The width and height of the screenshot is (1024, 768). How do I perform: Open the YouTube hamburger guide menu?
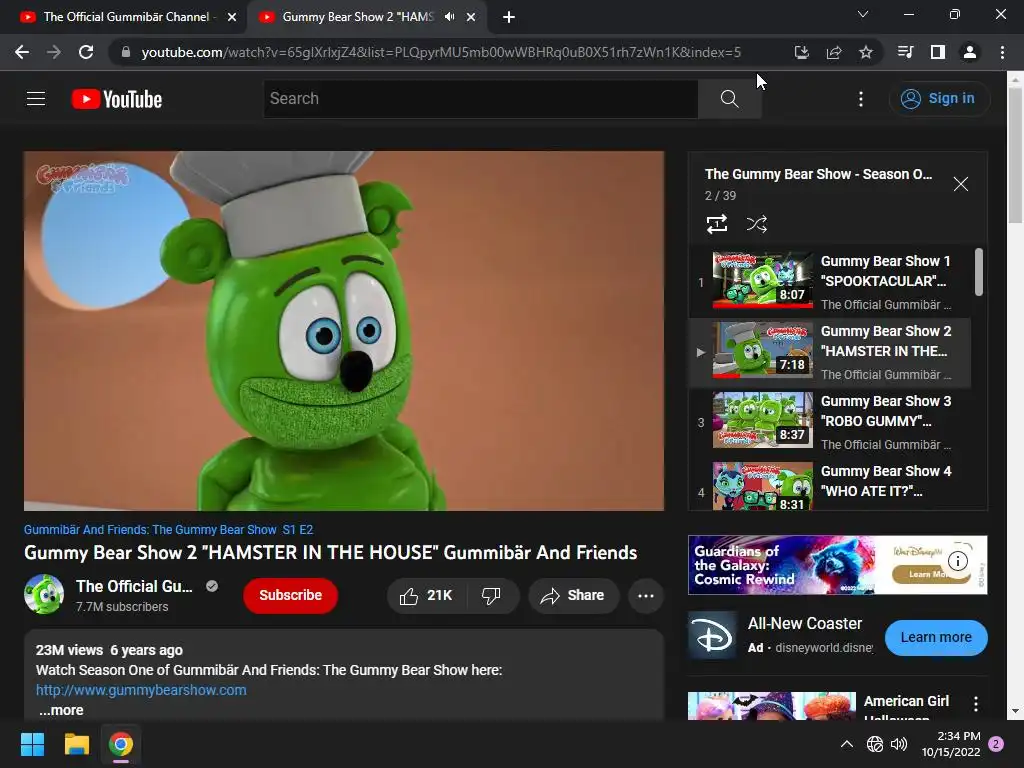tap(36, 99)
